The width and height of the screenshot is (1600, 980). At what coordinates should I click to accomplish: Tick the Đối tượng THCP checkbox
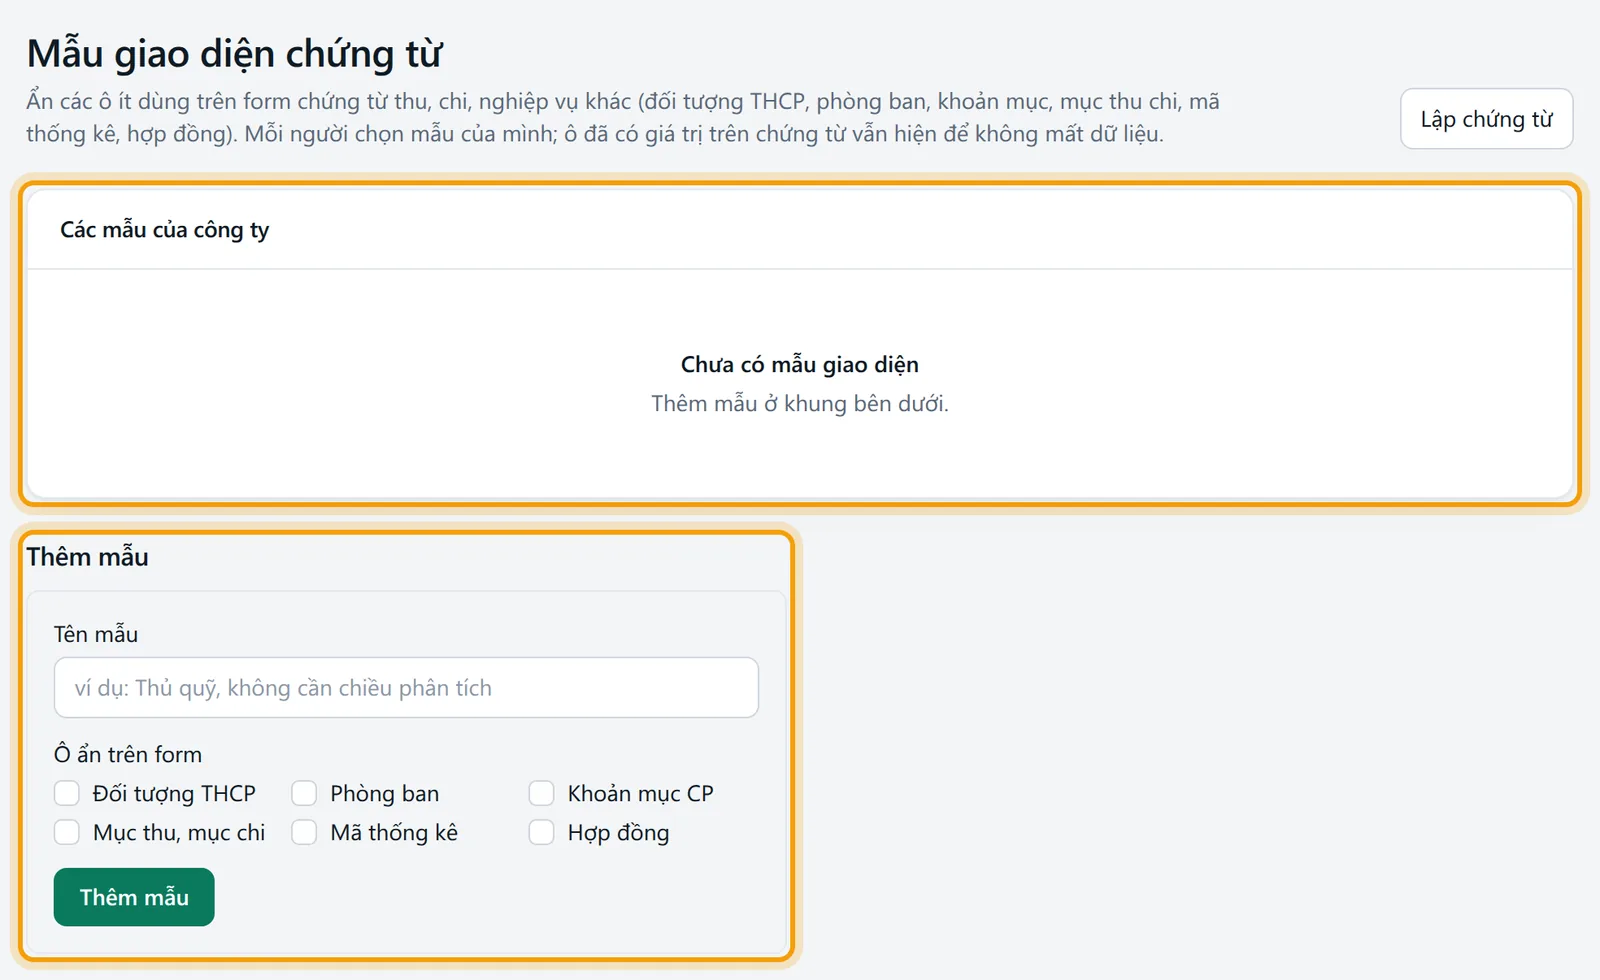[67, 793]
